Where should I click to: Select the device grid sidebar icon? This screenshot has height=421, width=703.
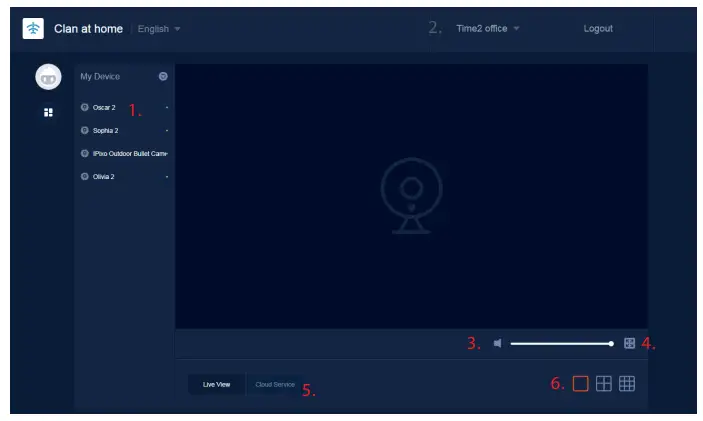pos(48,112)
